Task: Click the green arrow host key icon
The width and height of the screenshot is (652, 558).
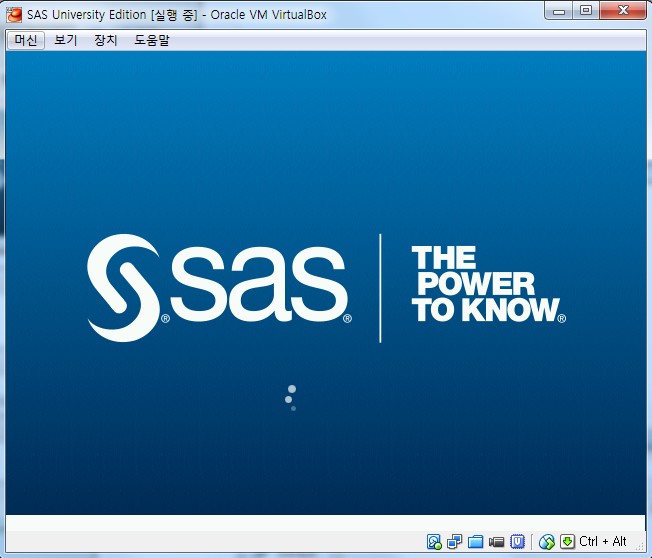Action: point(567,541)
